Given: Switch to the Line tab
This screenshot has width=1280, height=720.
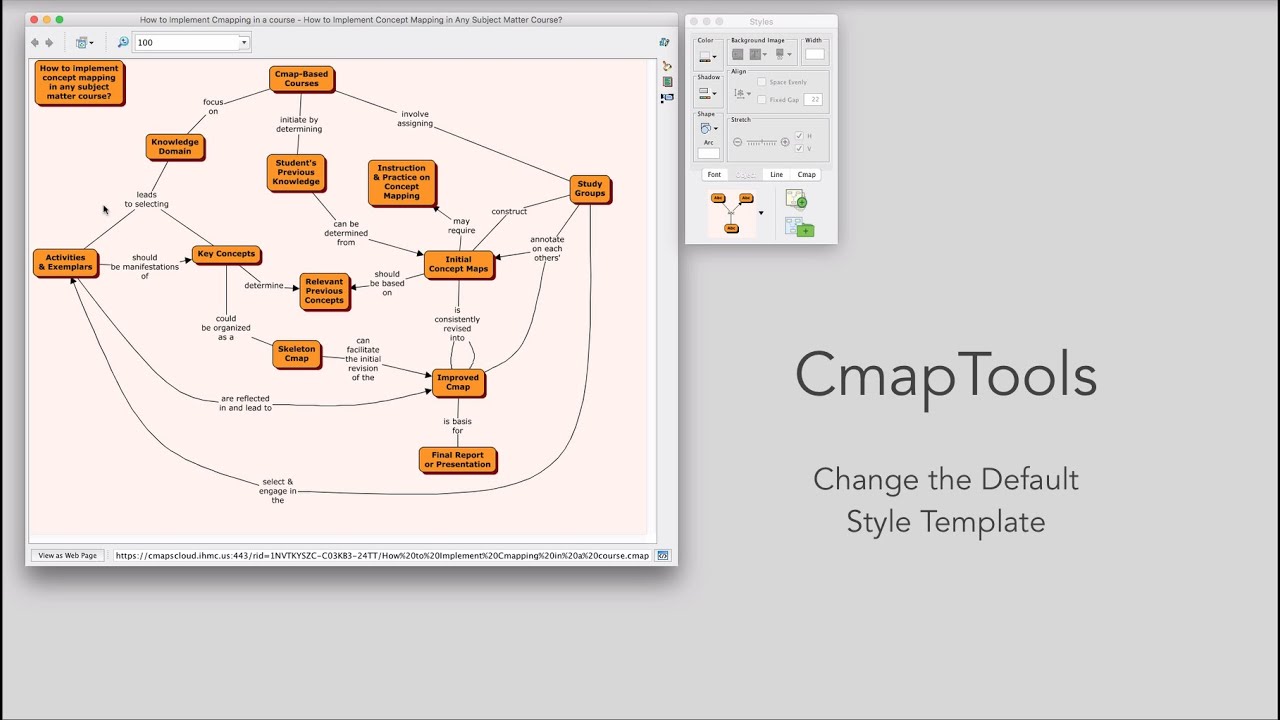Looking at the screenshot, I should tap(777, 174).
